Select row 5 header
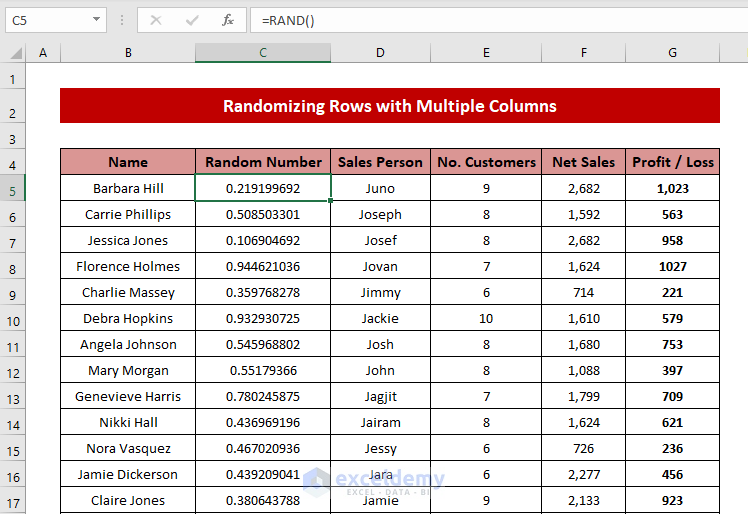The width and height of the screenshot is (748, 514). coord(12,188)
